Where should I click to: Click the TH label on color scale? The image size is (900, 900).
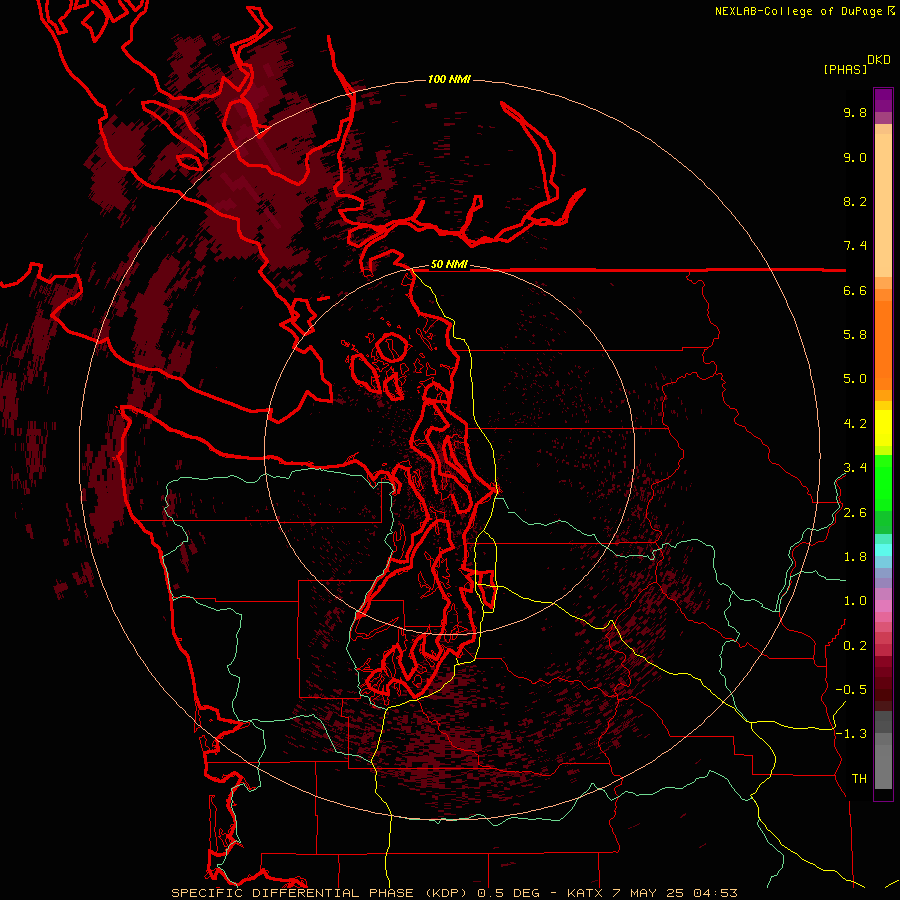pyautogui.click(x=859, y=779)
